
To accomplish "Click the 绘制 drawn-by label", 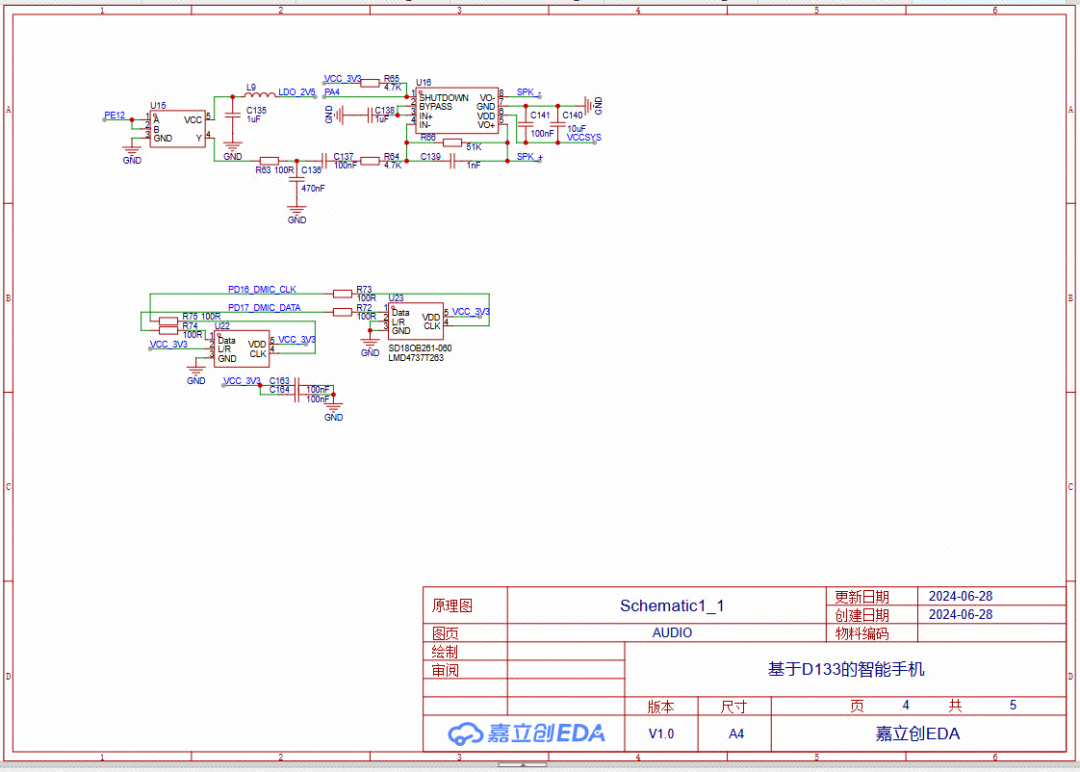I will (445, 651).
